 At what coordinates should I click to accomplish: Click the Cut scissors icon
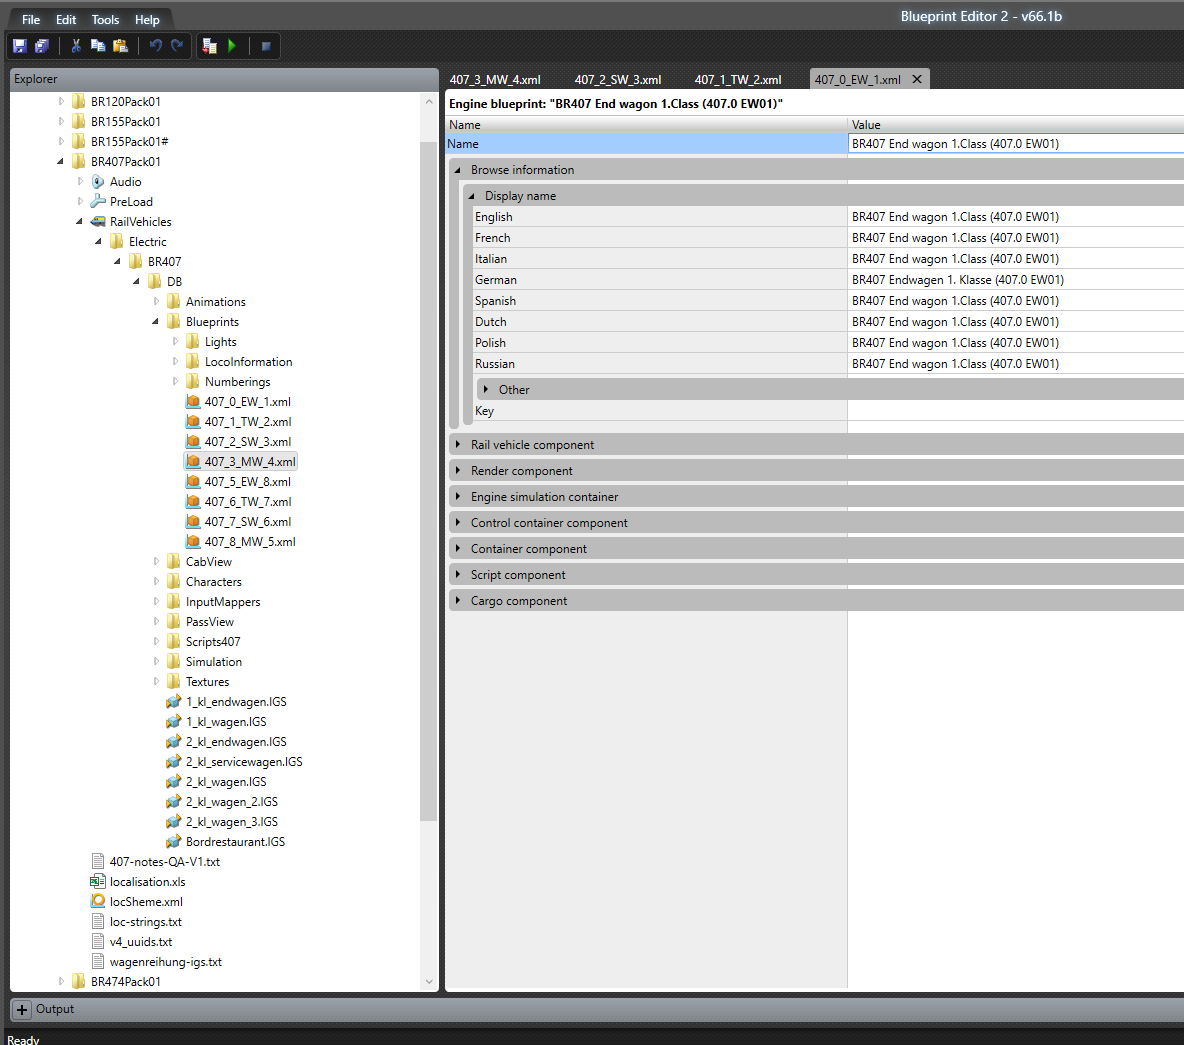click(x=76, y=46)
